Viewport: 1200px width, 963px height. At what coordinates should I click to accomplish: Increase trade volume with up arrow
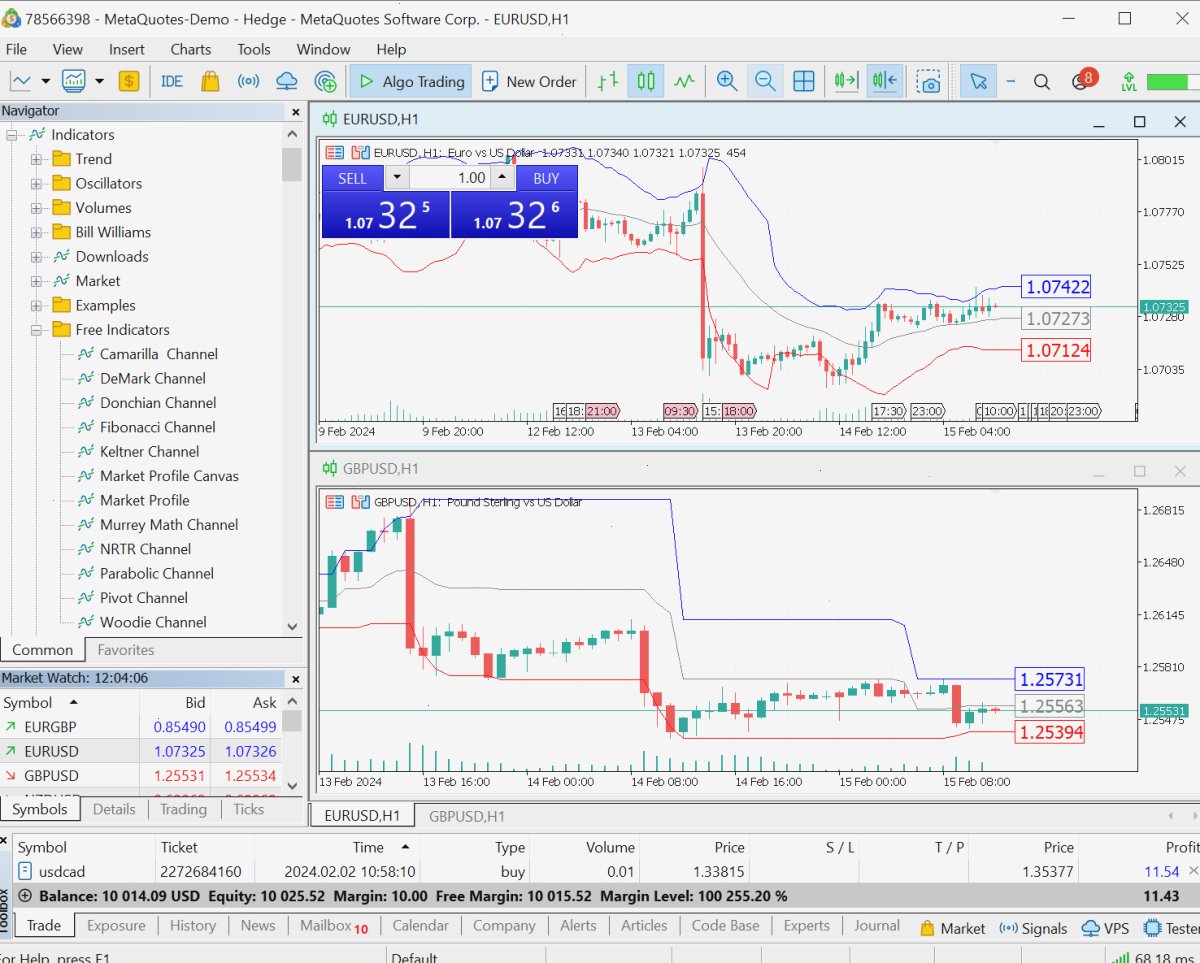coord(503,178)
